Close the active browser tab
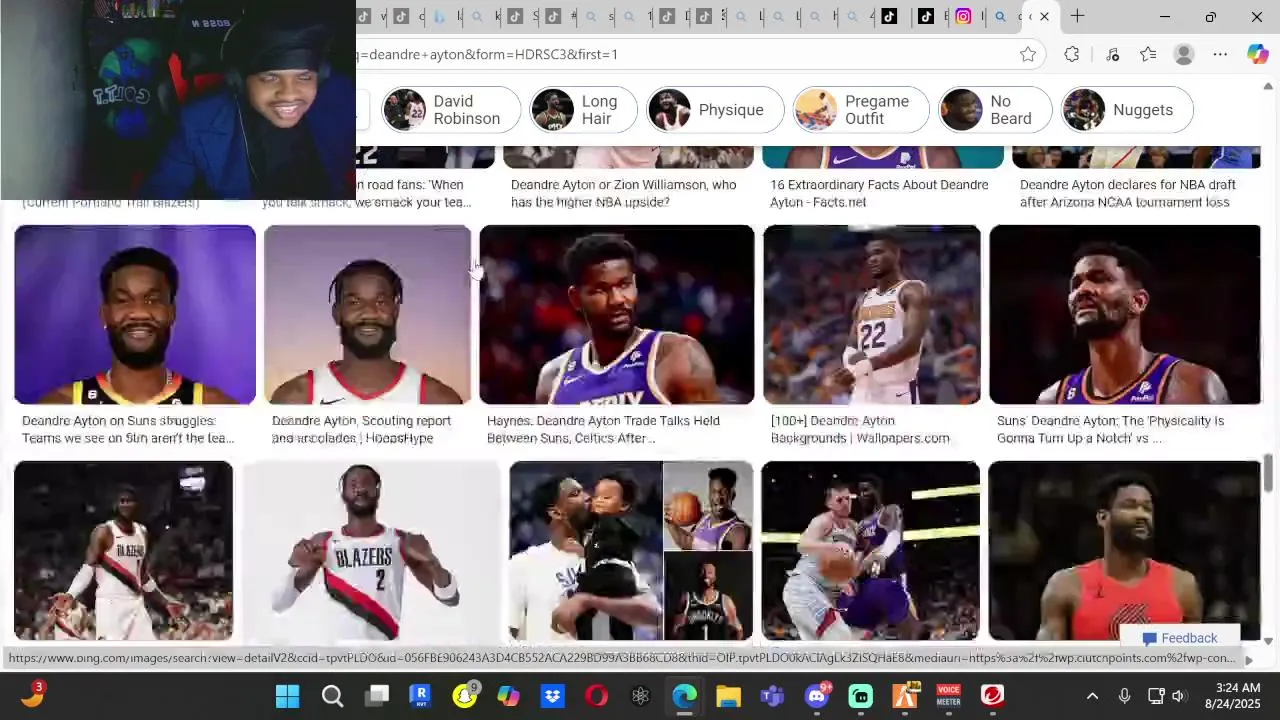 tap(1044, 16)
